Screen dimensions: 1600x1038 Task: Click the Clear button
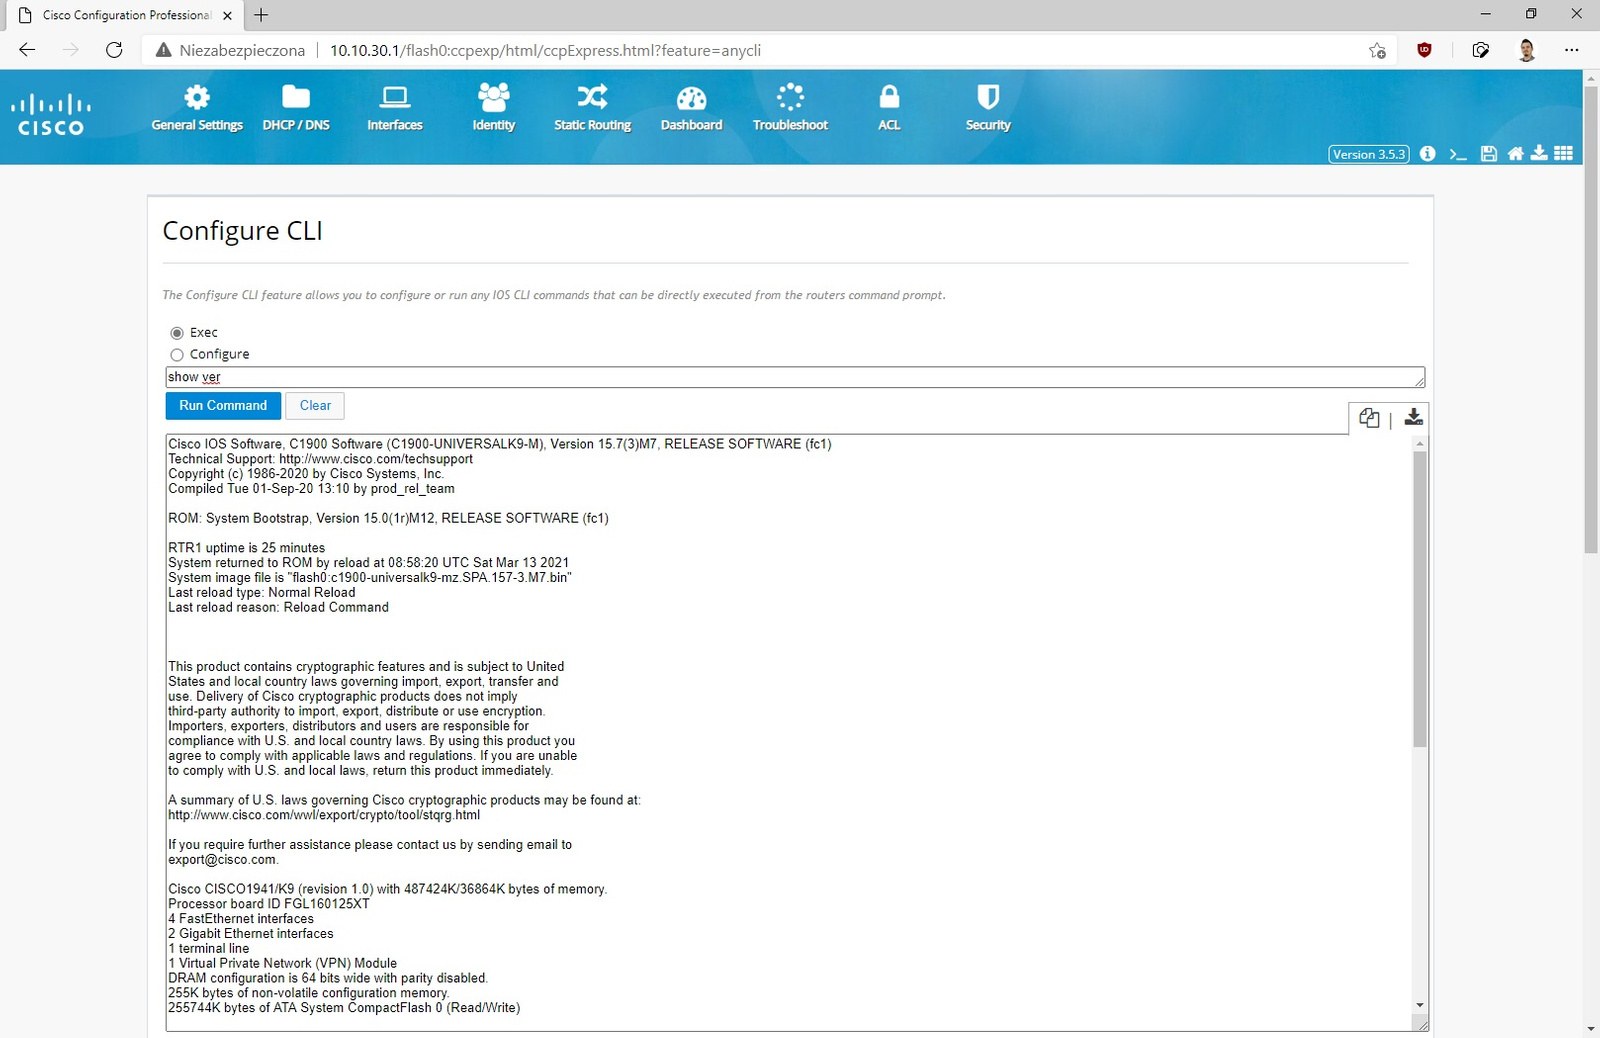(x=315, y=406)
